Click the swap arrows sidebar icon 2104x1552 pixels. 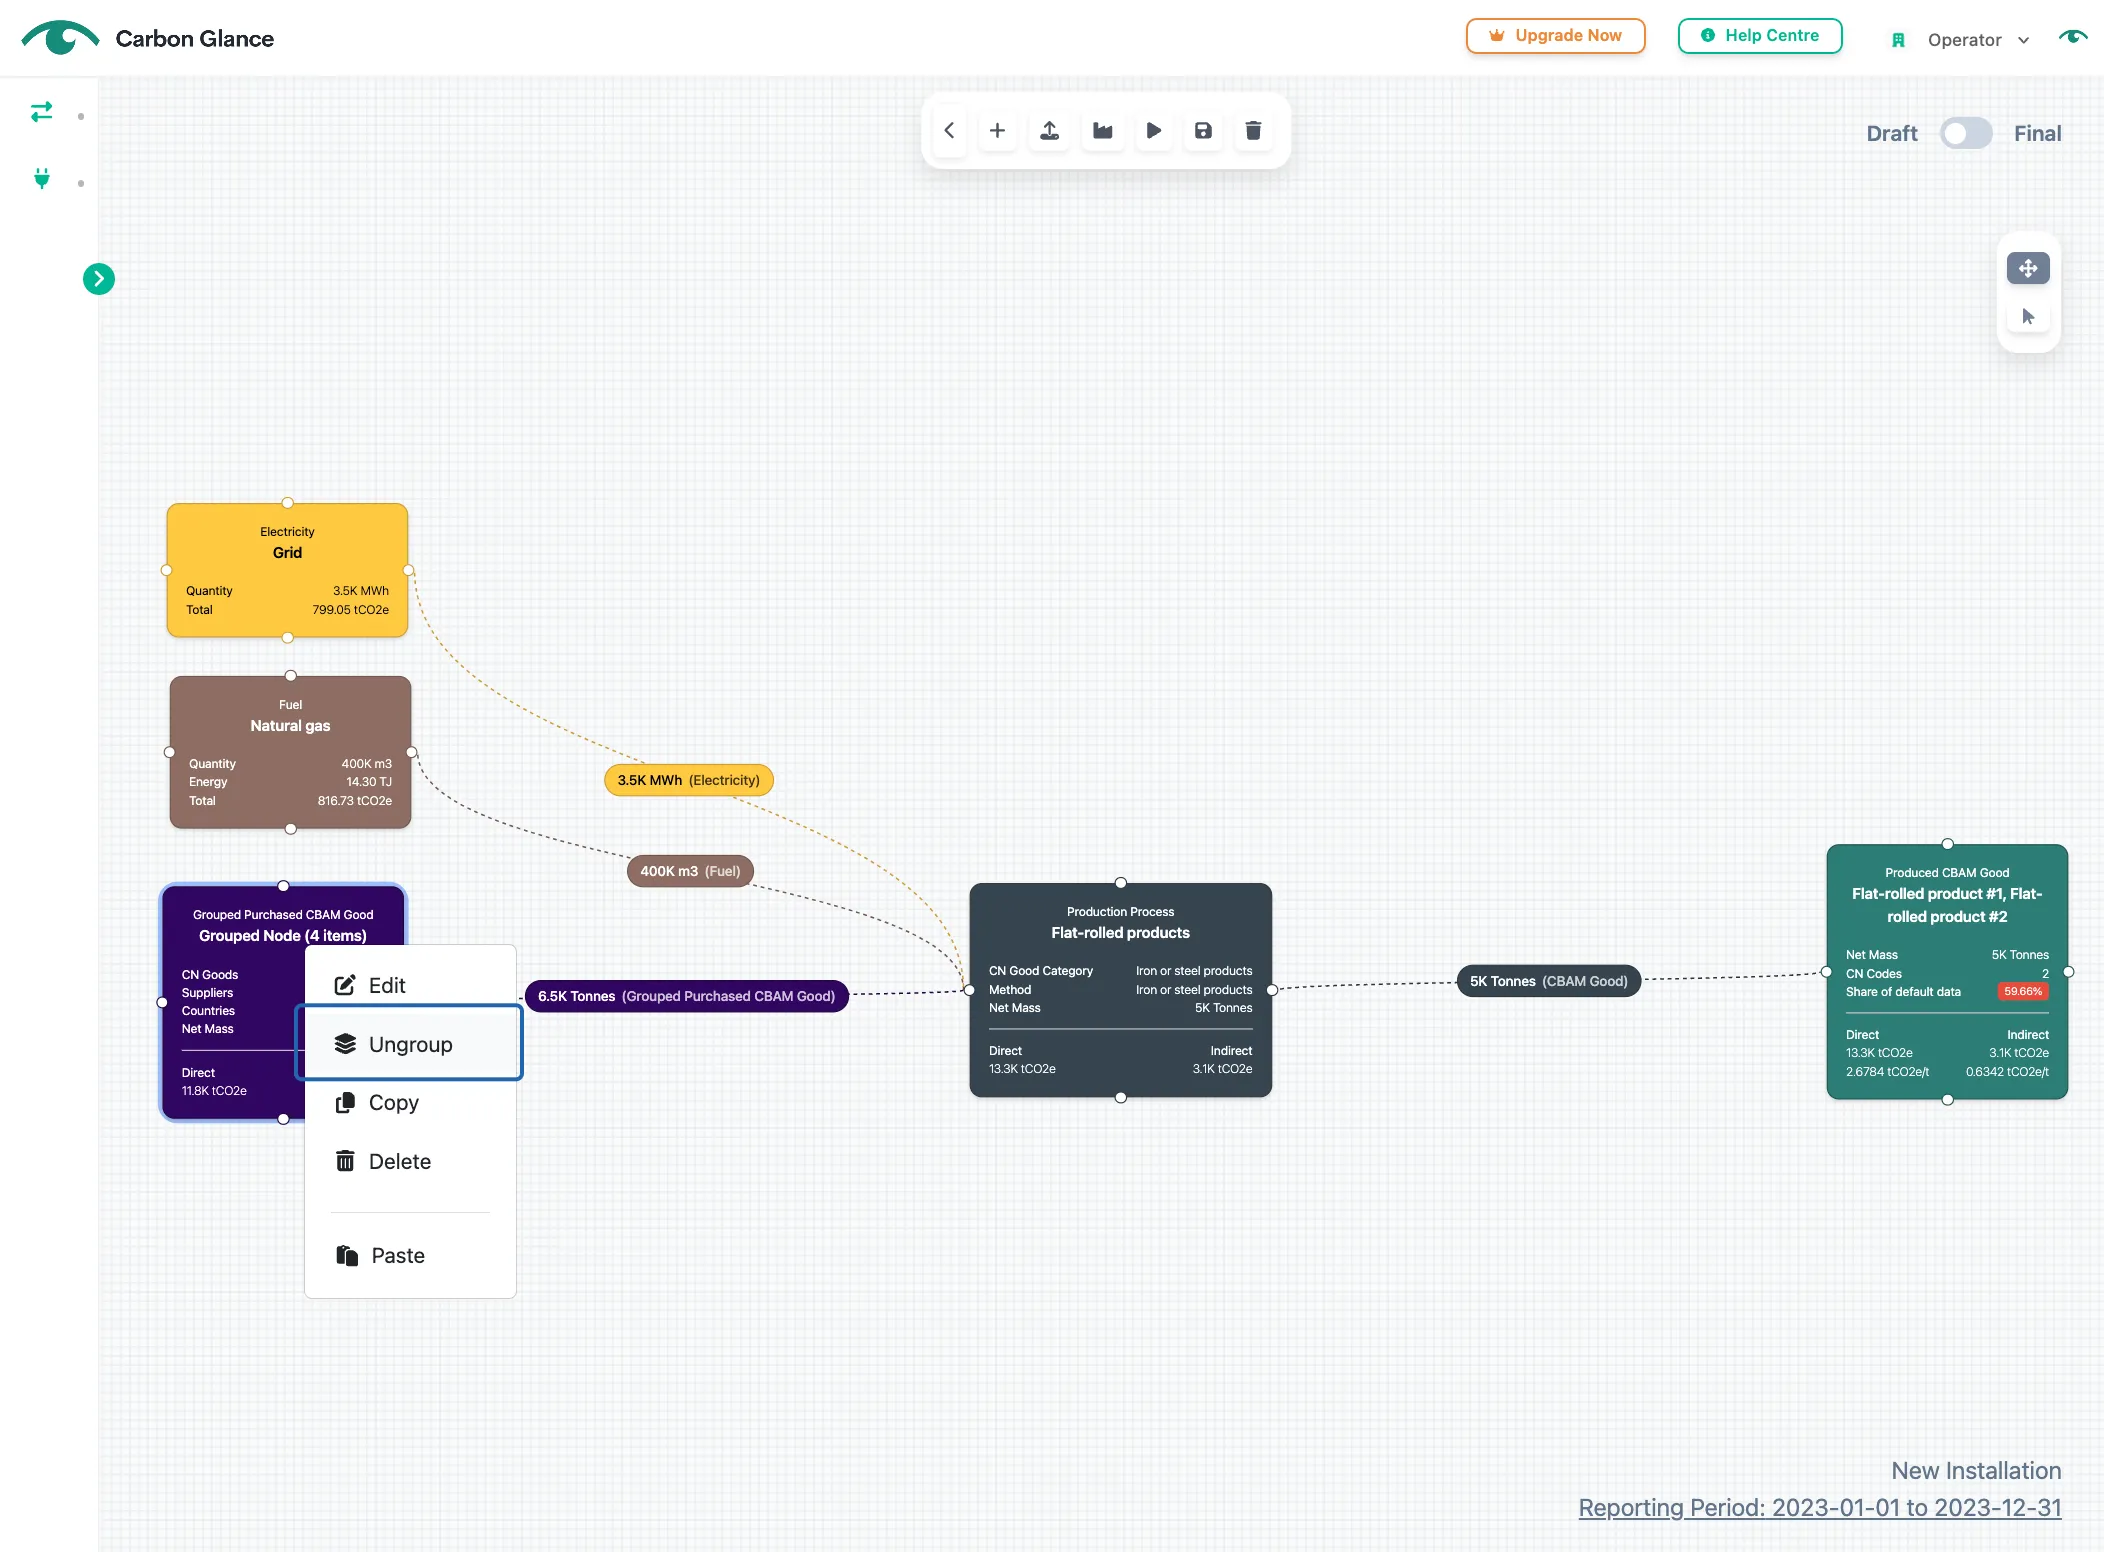click(x=42, y=112)
